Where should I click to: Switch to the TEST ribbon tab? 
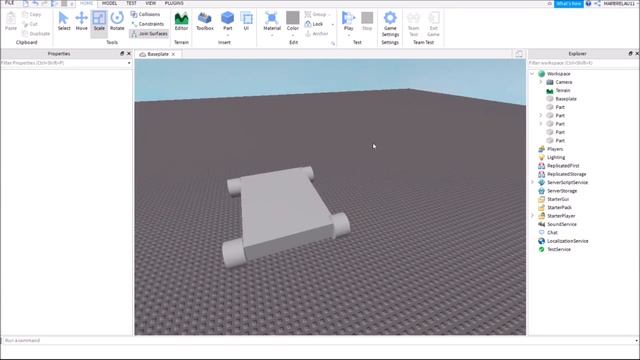click(131, 3)
